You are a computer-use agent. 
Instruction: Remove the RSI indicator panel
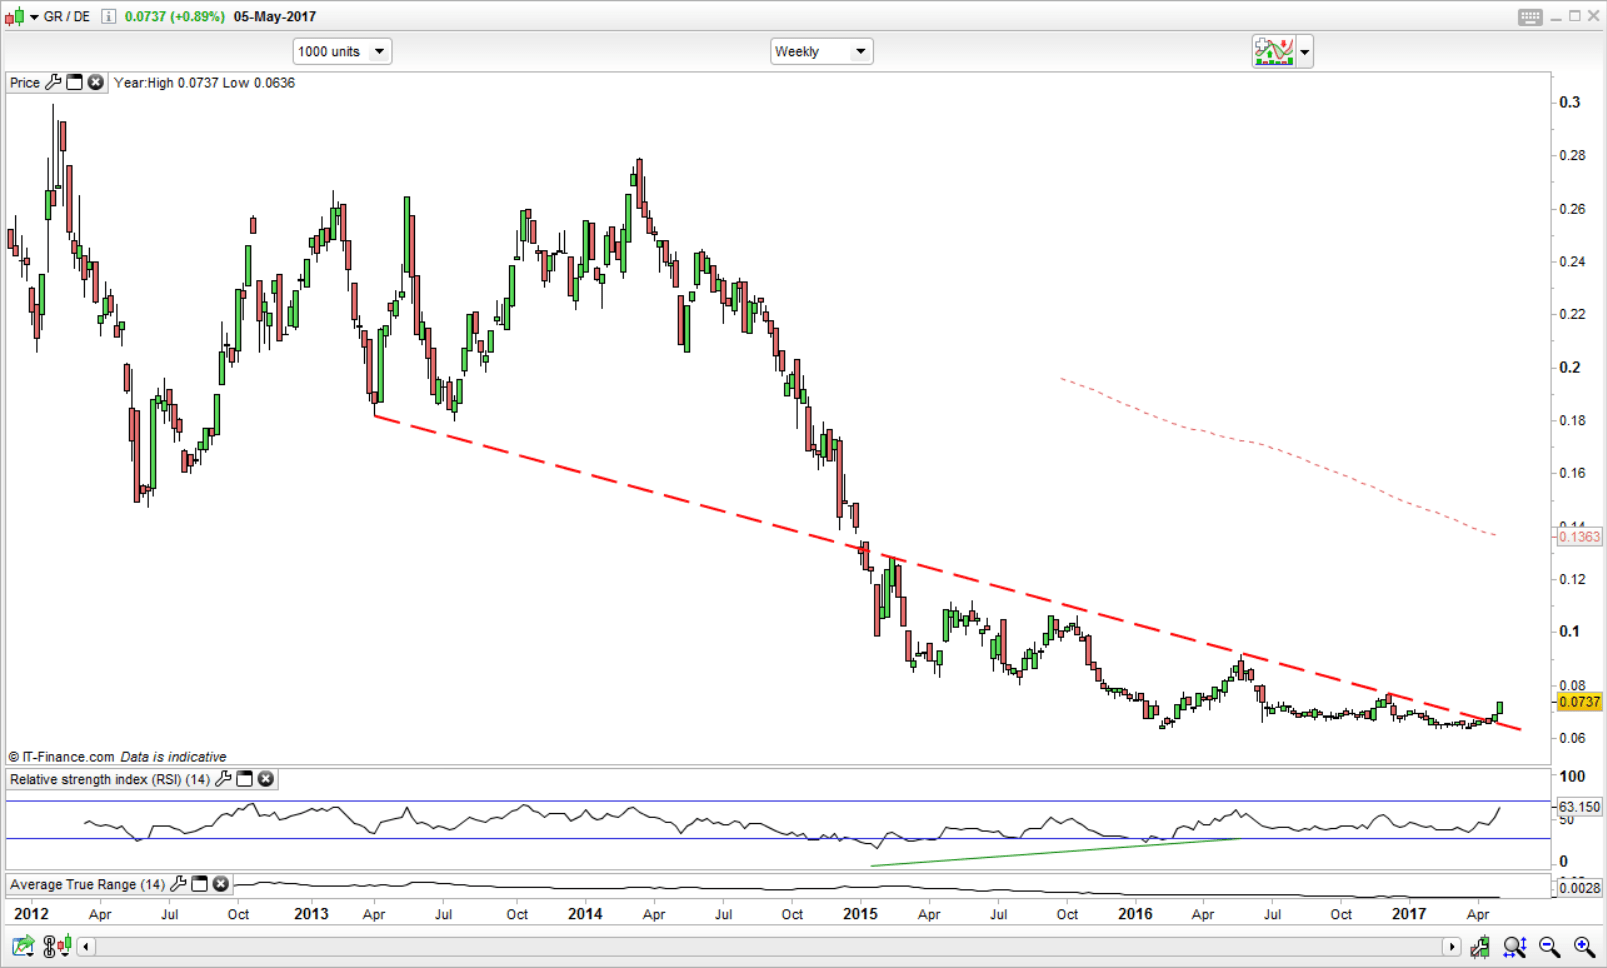point(266,779)
